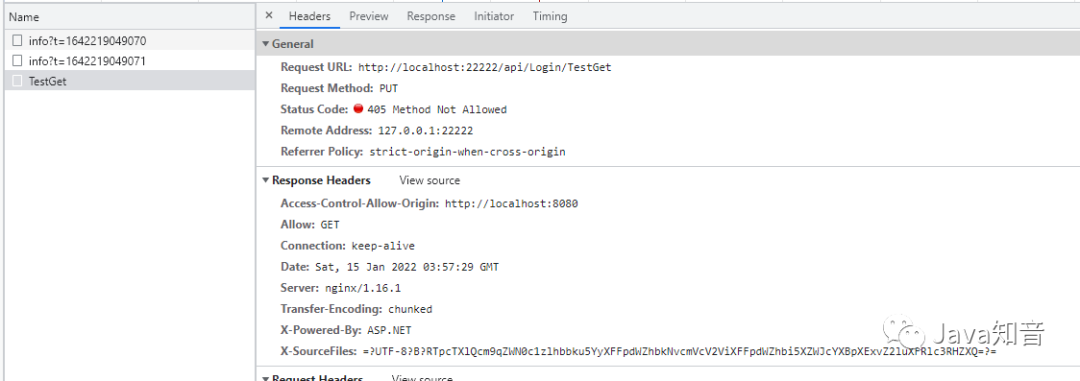This screenshot has width=1080, height=381.
Task: Click the Transfer-Encoding value chunked
Action: coord(410,309)
